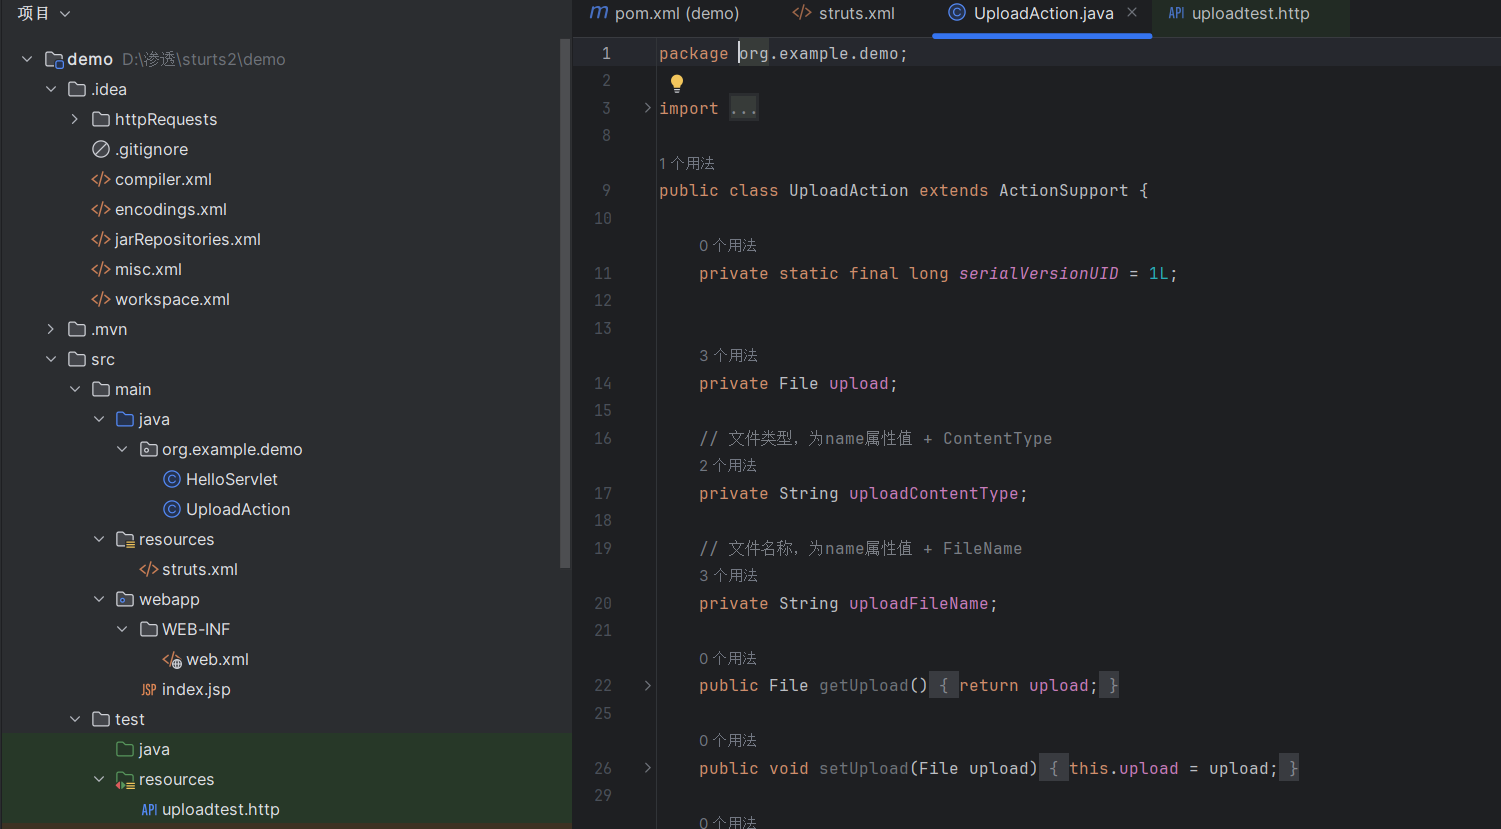Click the struts.xml file icon in tree
This screenshot has height=829, width=1501.
148,569
